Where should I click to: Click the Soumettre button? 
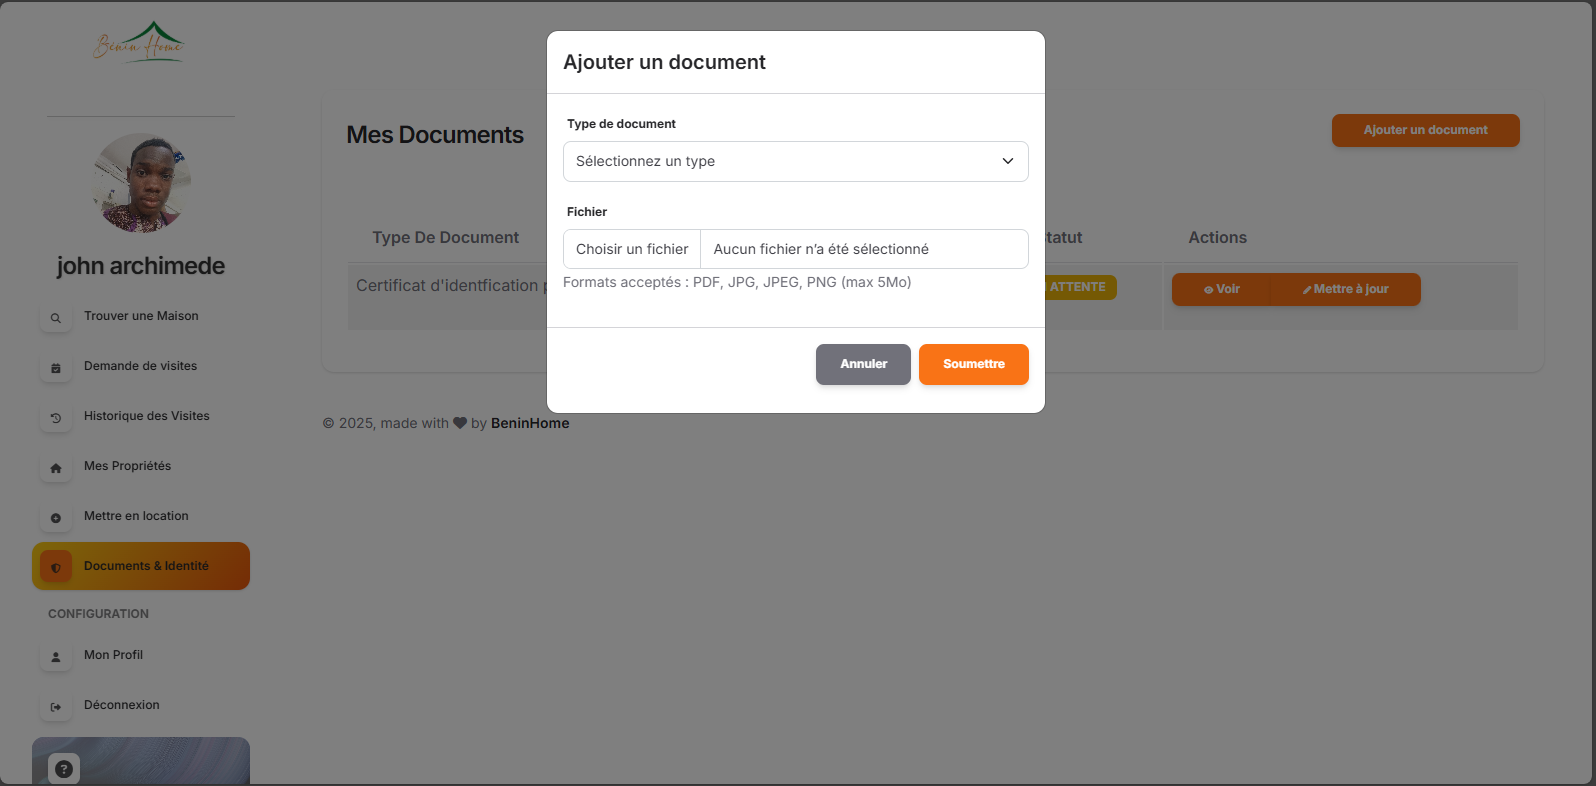[x=973, y=364]
